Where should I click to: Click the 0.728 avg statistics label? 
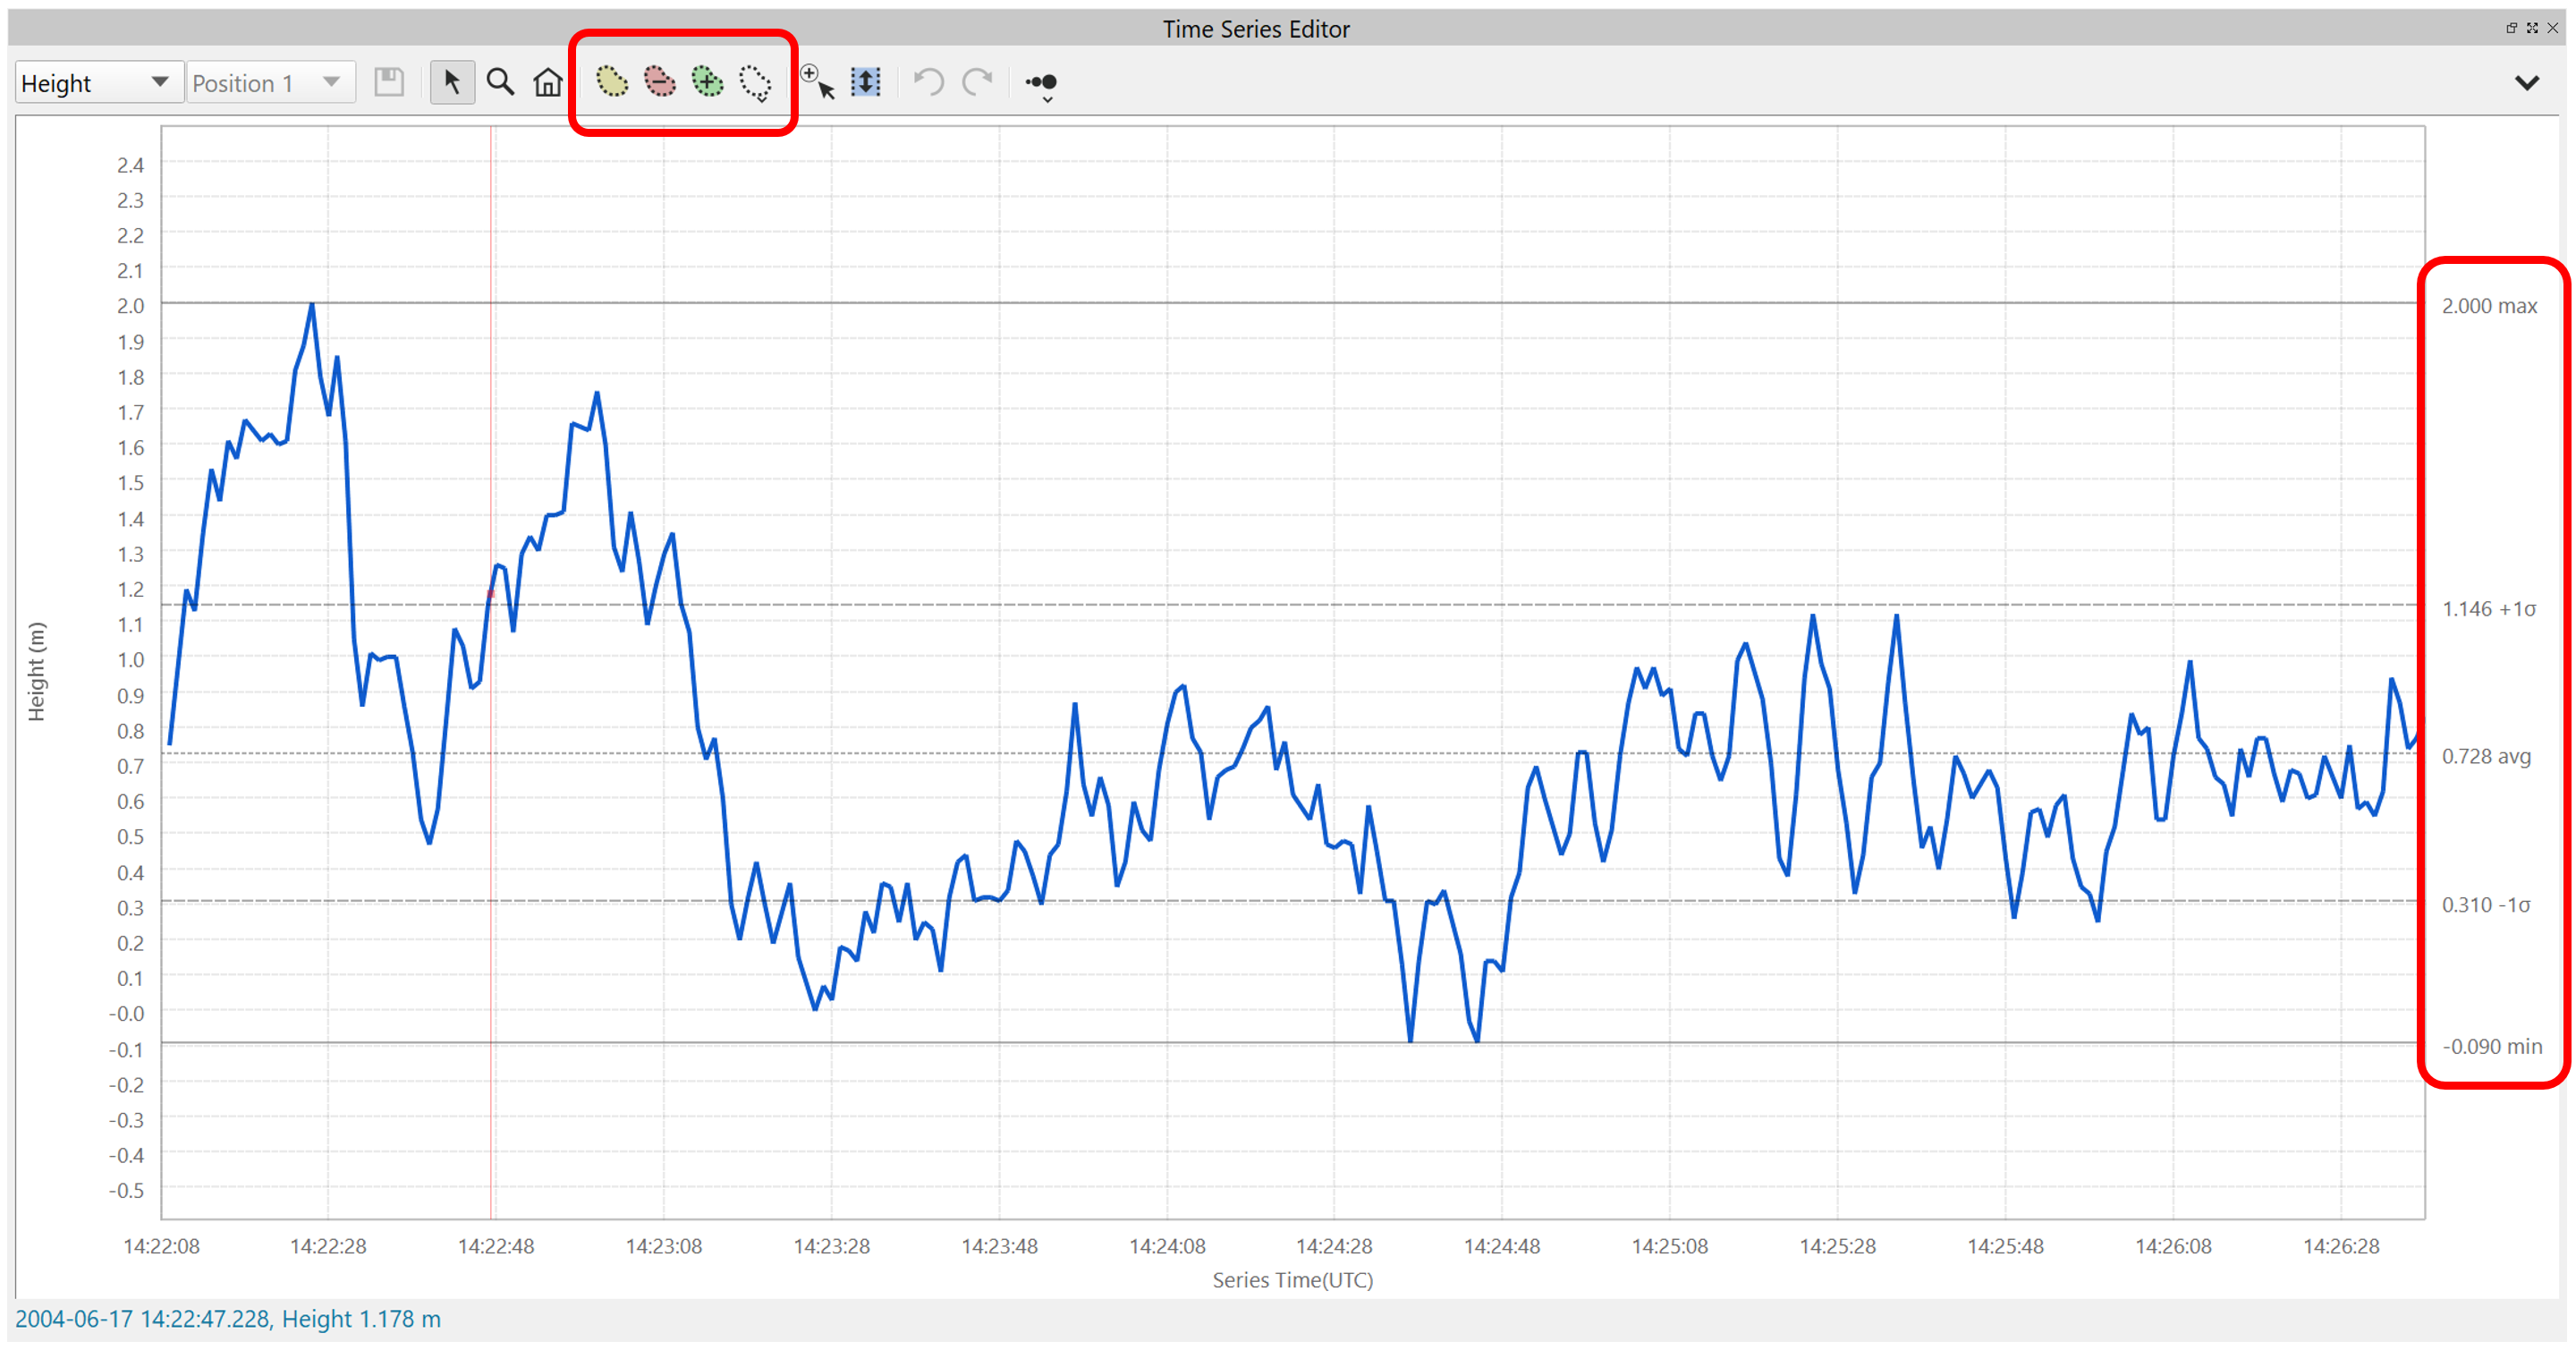pos(2485,756)
